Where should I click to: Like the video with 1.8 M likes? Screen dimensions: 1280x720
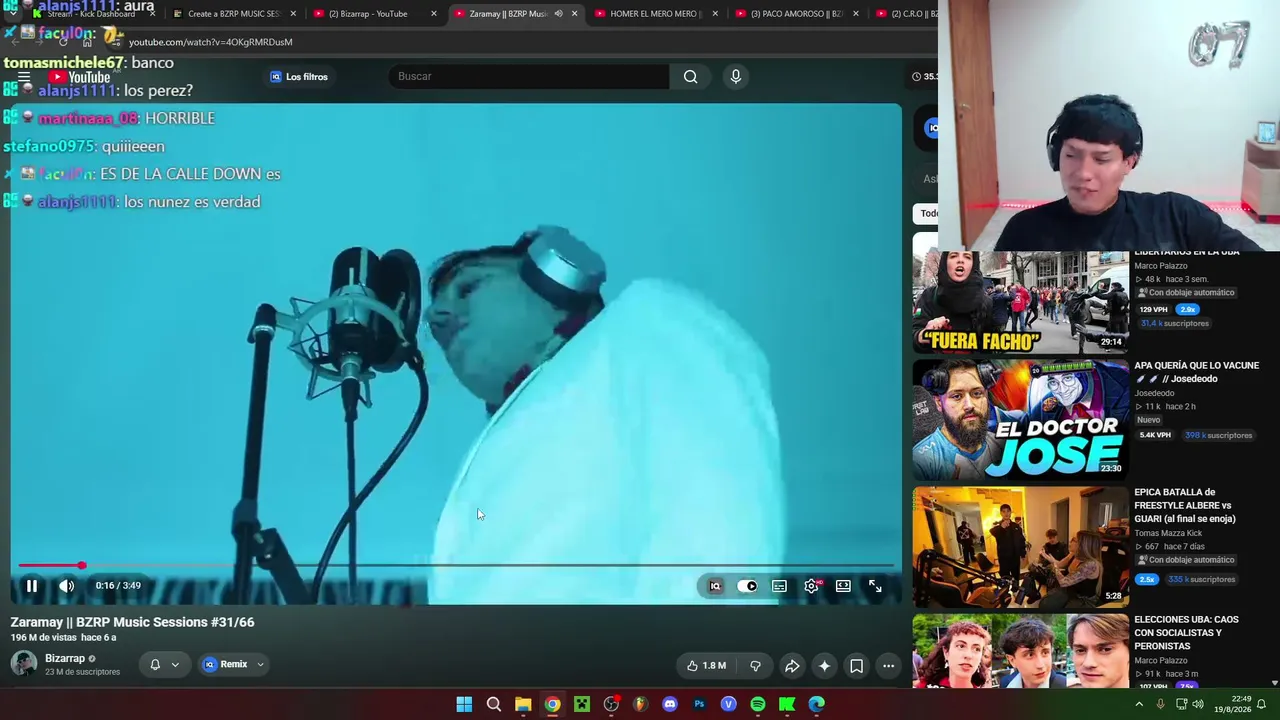[x=706, y=666]
